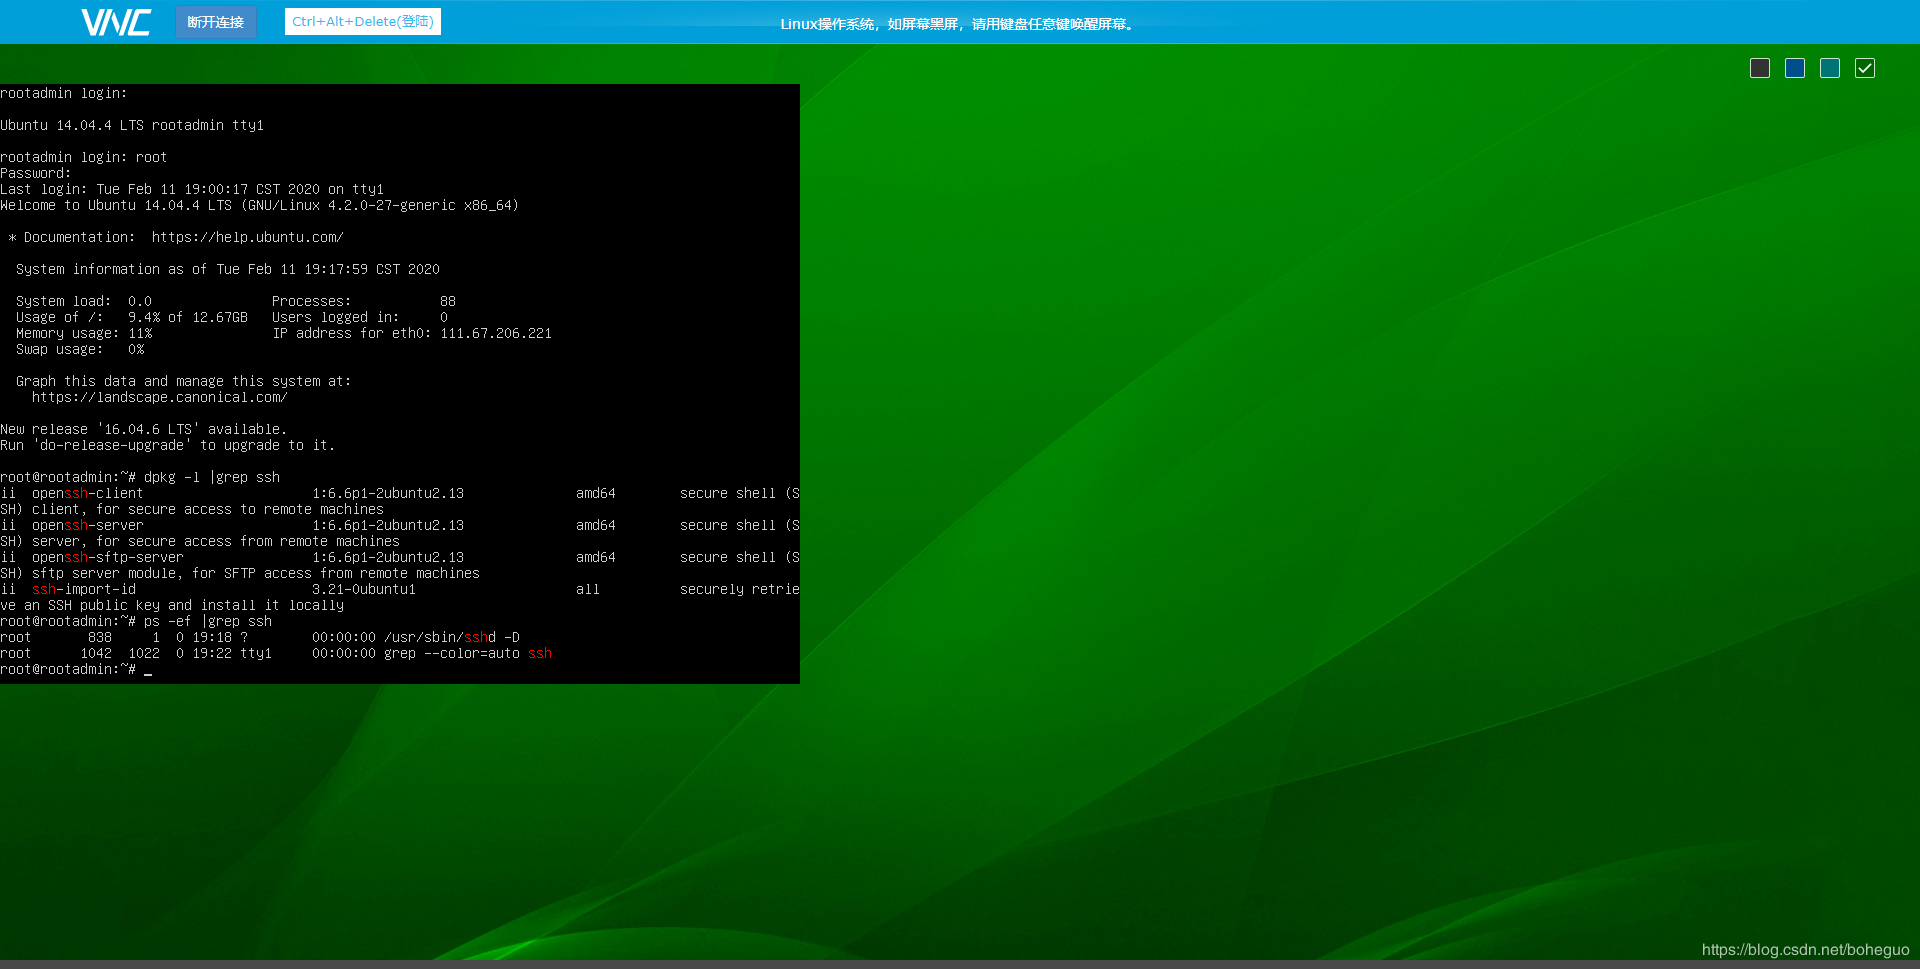Click the final root@rootadmin prompt line
The width and height of the screenshot is (1920, 969).
pyautogui.click(x=76, y=669)
